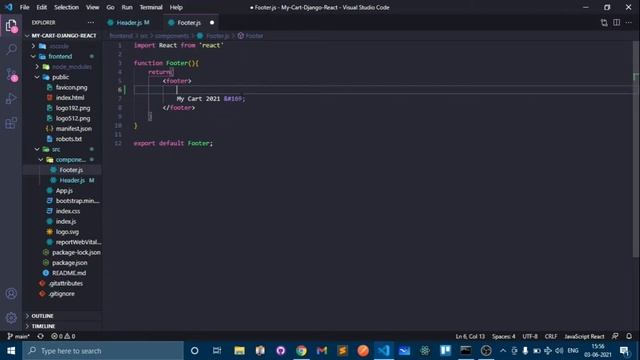Open the notifications bell in status bar
The height and width of the screenshot is (360, 640).
point(629,336)
